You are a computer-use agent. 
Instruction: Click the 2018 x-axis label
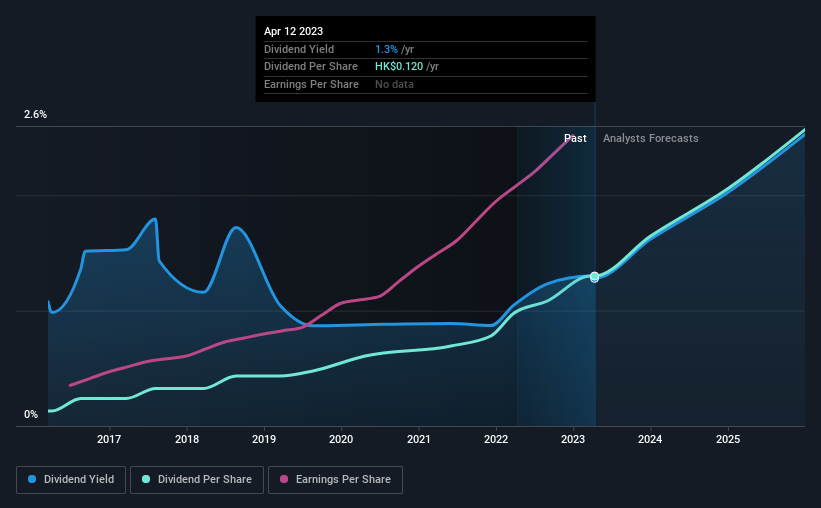click(x=187, y=439)
